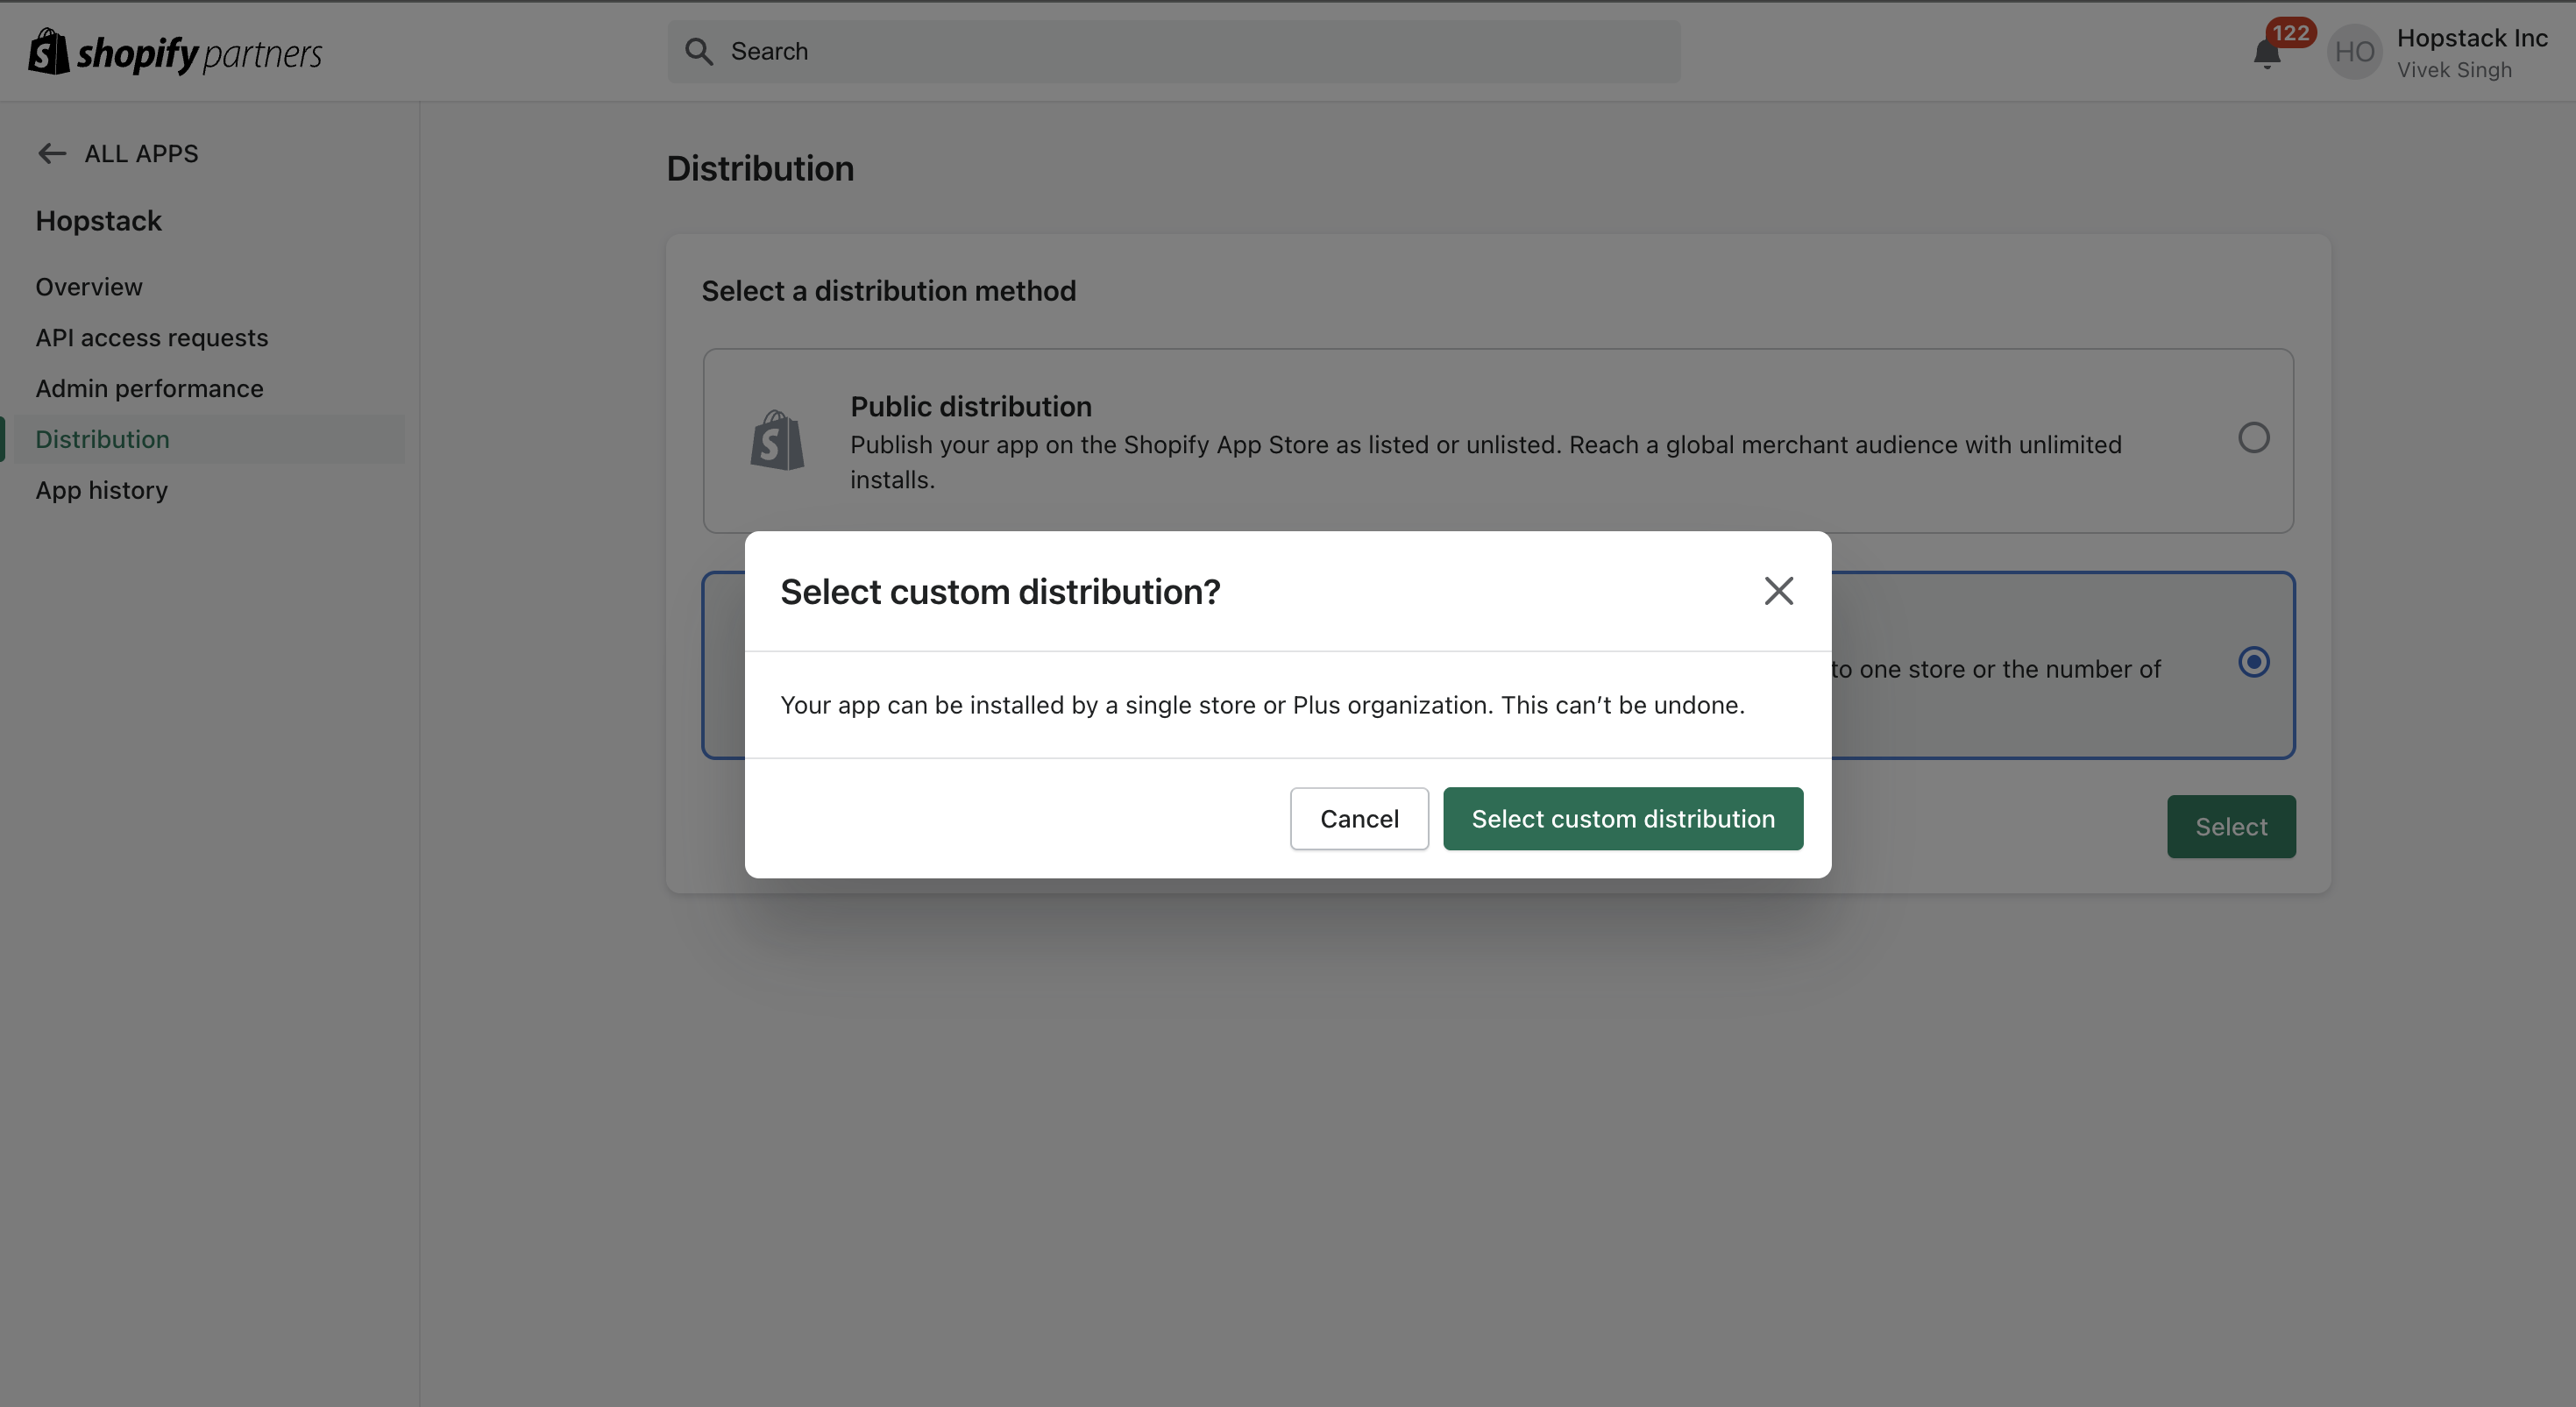Click the HO account avatar

coord(2354,52)
